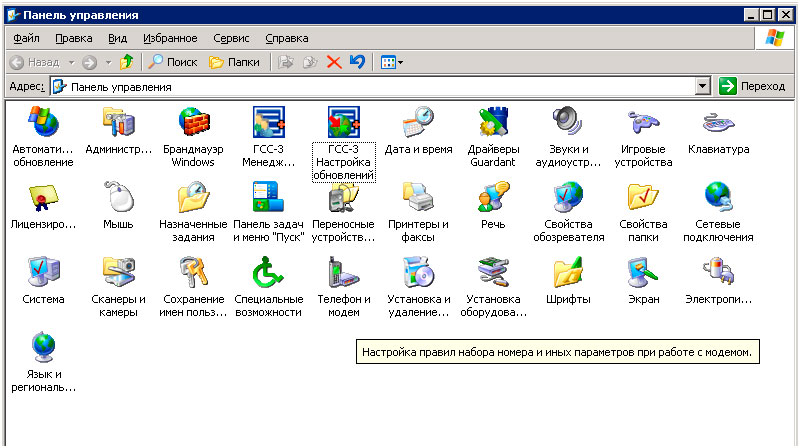Open the Переносные устройства icon
This screenshot has height=448, width=800.
coord(343,197)
